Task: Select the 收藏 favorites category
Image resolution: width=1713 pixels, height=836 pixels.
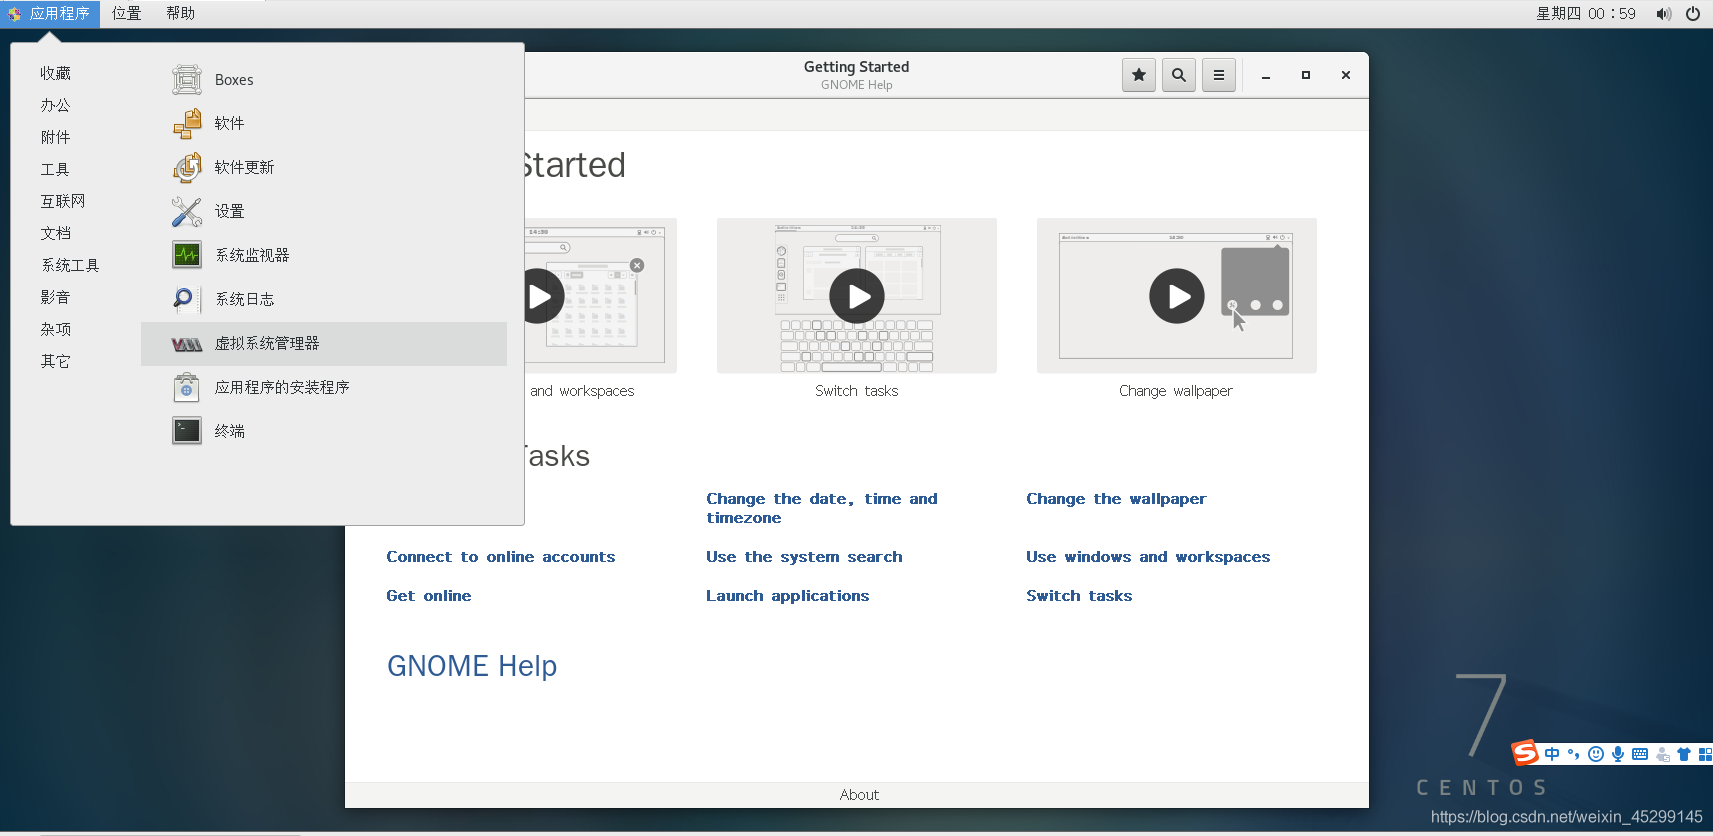Action: [56, 73]
